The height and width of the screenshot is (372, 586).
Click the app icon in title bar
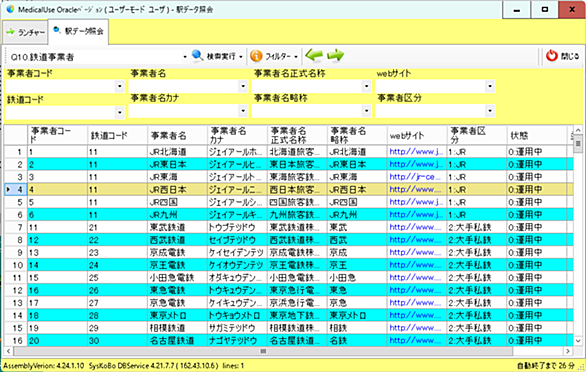[10, 9]
